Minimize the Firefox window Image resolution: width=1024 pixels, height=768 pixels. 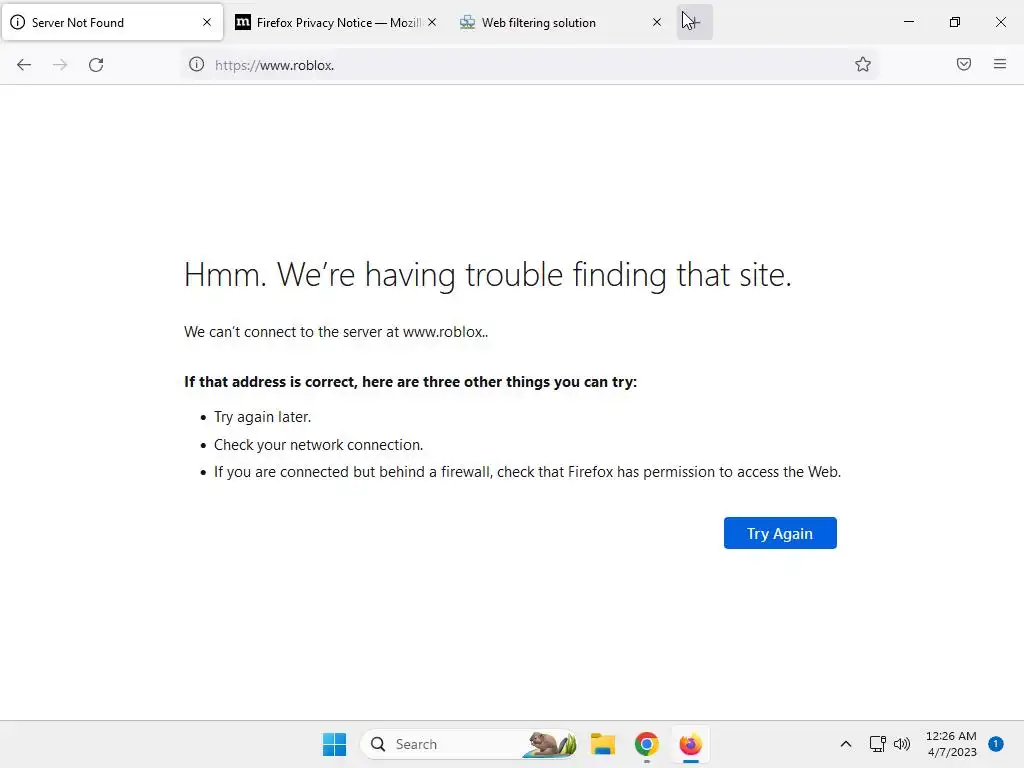tap(908, 22)
